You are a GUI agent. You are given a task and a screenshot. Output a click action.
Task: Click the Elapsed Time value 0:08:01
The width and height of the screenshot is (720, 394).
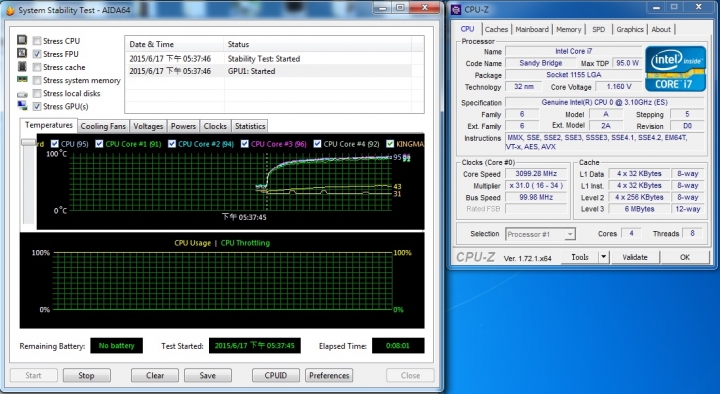pos(398,346)
